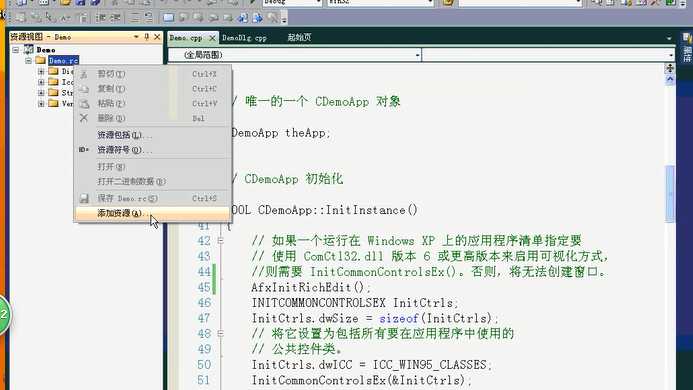
Task: Click the editor vertical scrollbar thumb
Action: [x=670, y=194]
